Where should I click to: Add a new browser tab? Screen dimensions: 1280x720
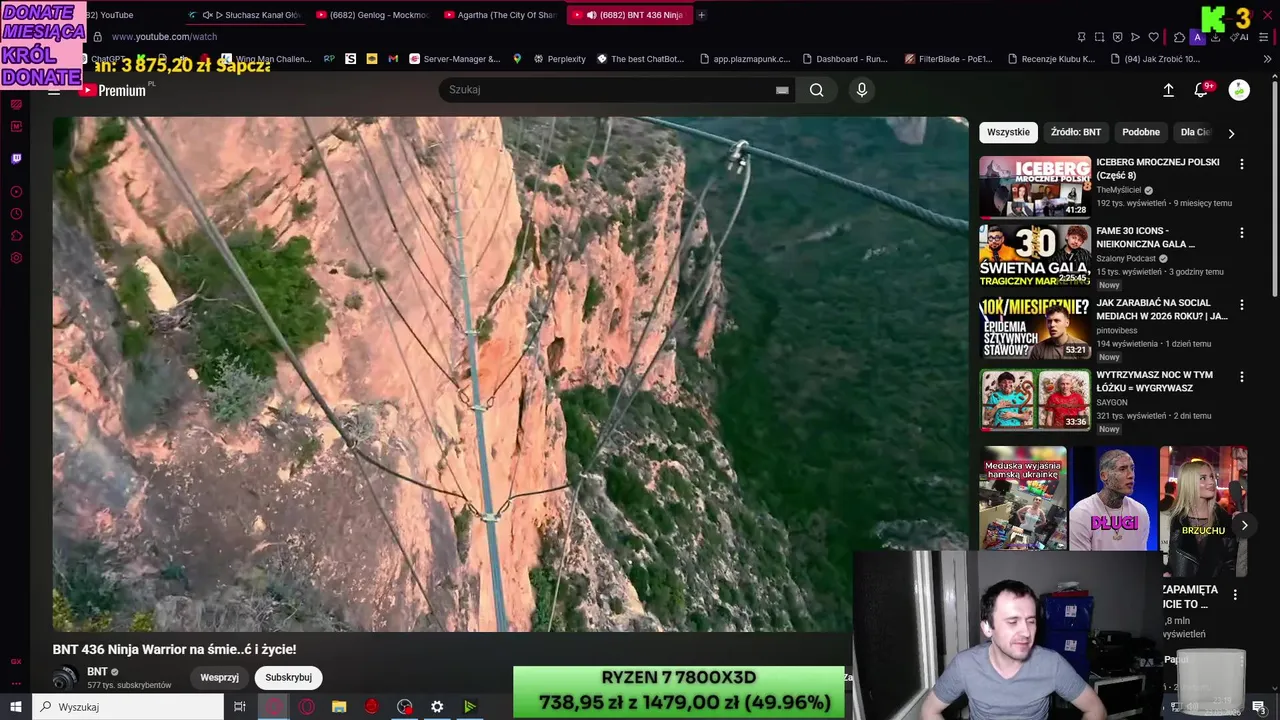click(x=701, y=15)
